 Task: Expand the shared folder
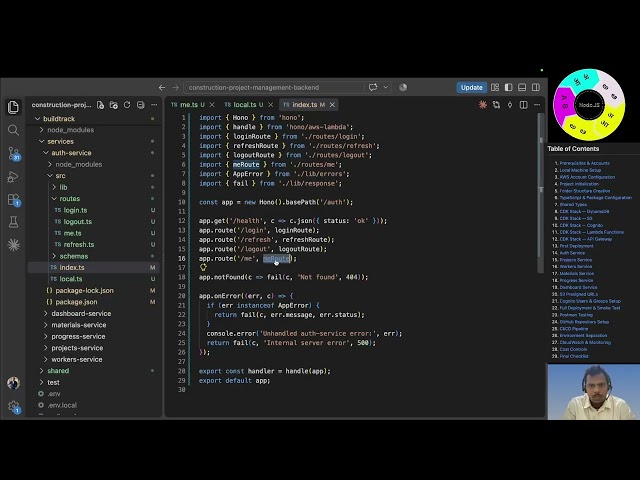42,371
